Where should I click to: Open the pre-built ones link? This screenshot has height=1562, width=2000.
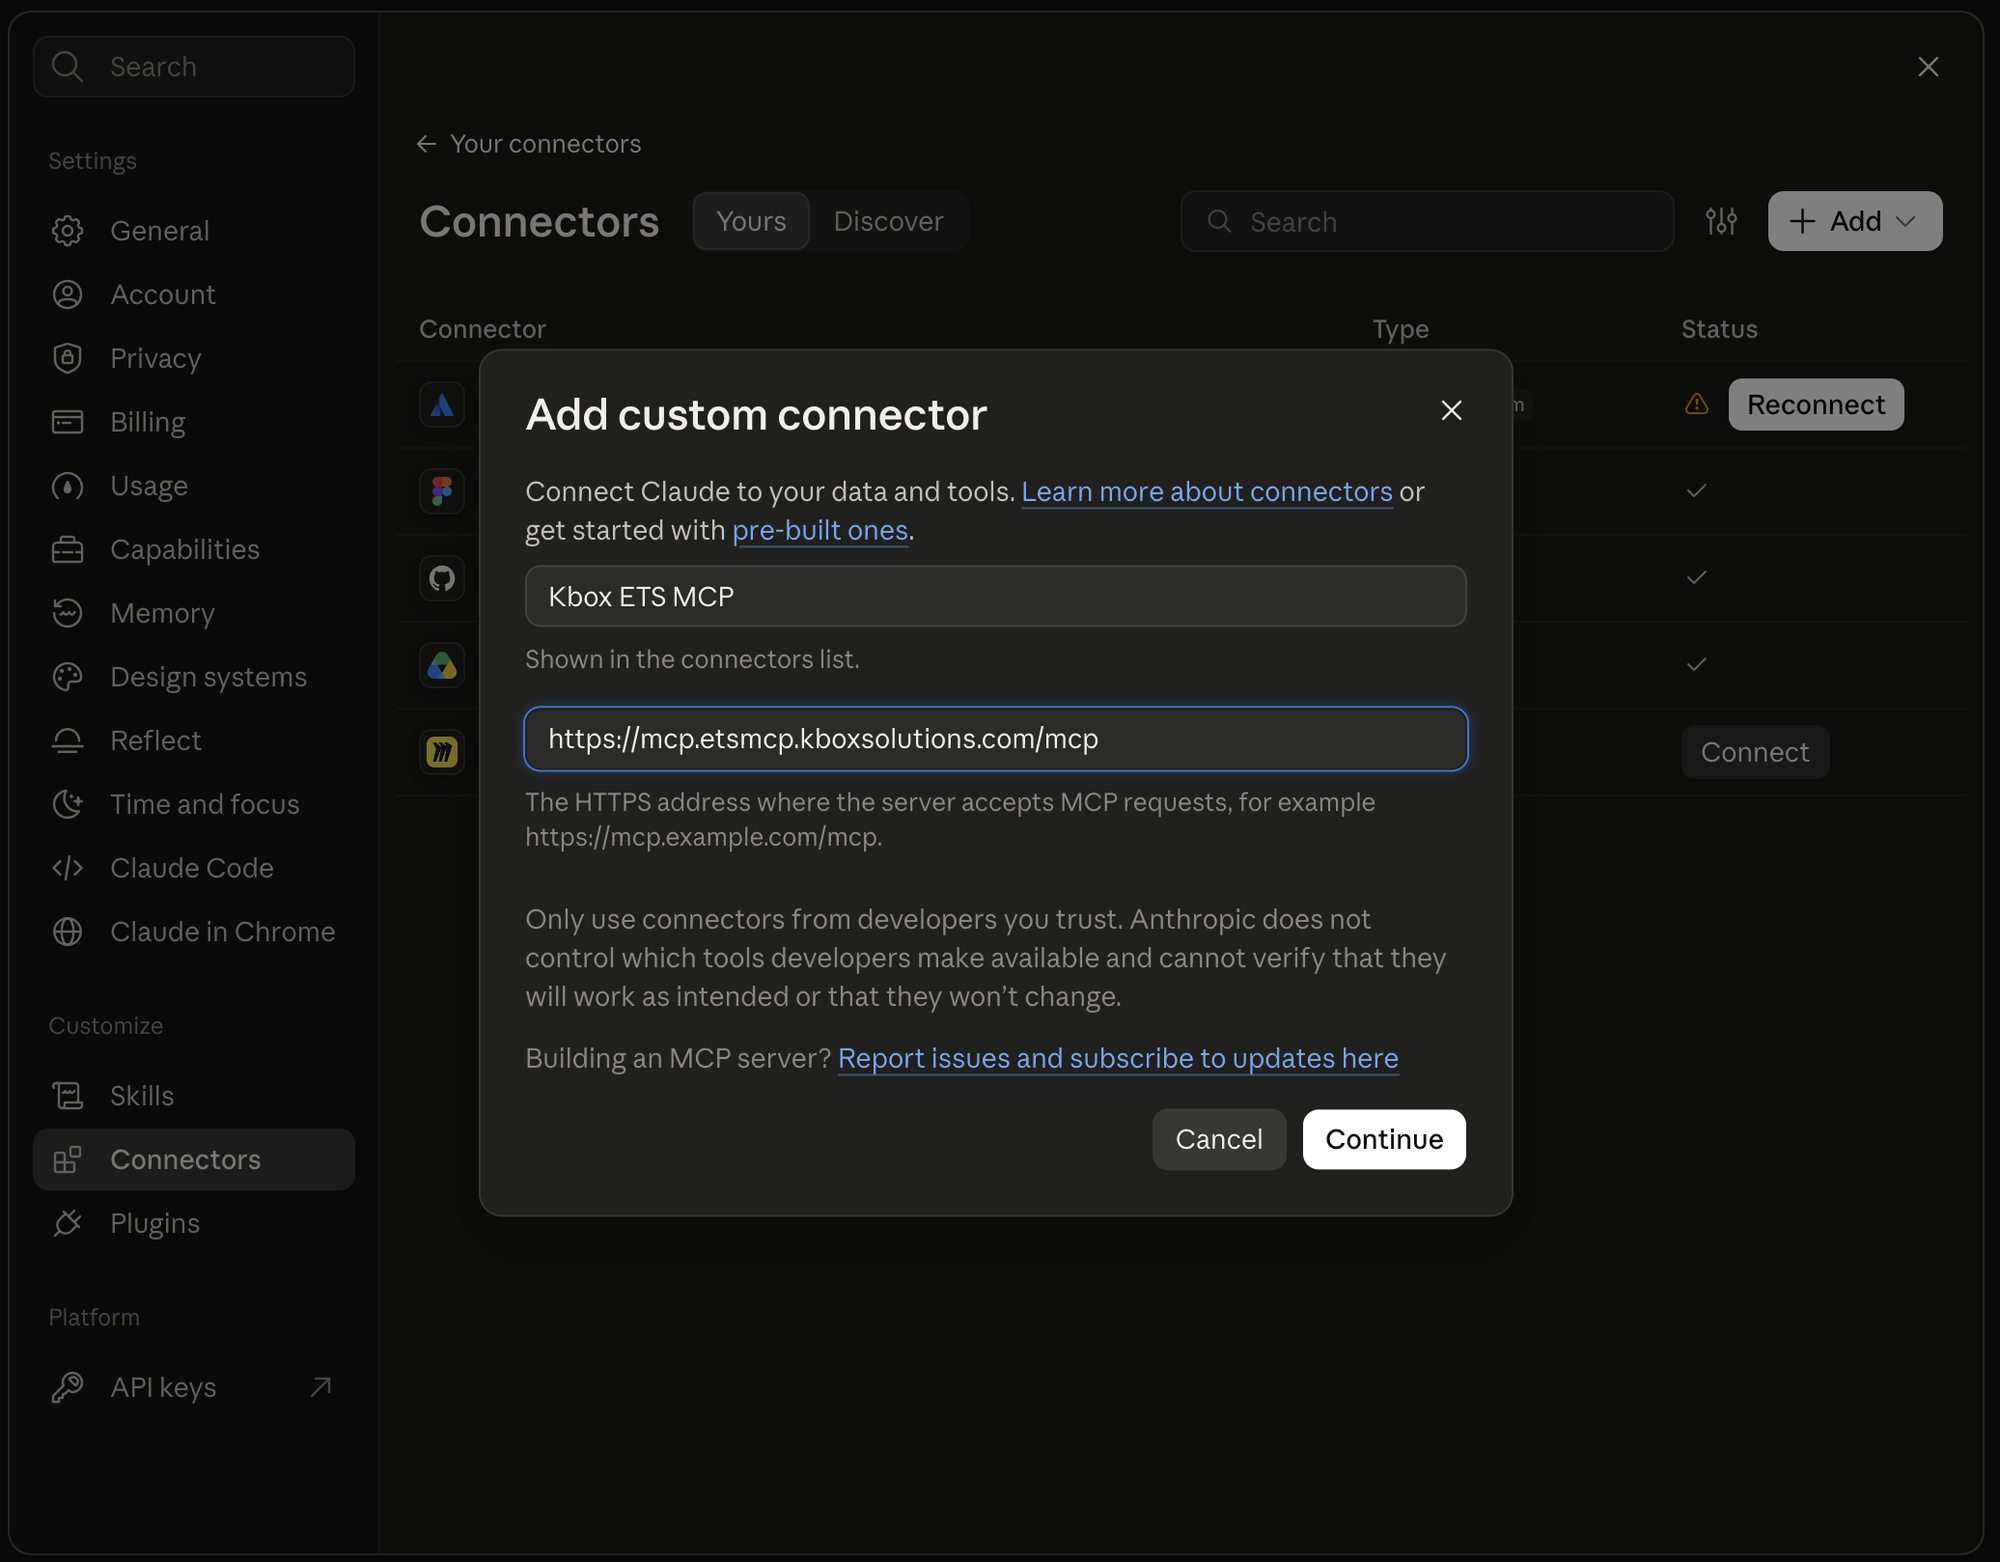tap(820, 530)
